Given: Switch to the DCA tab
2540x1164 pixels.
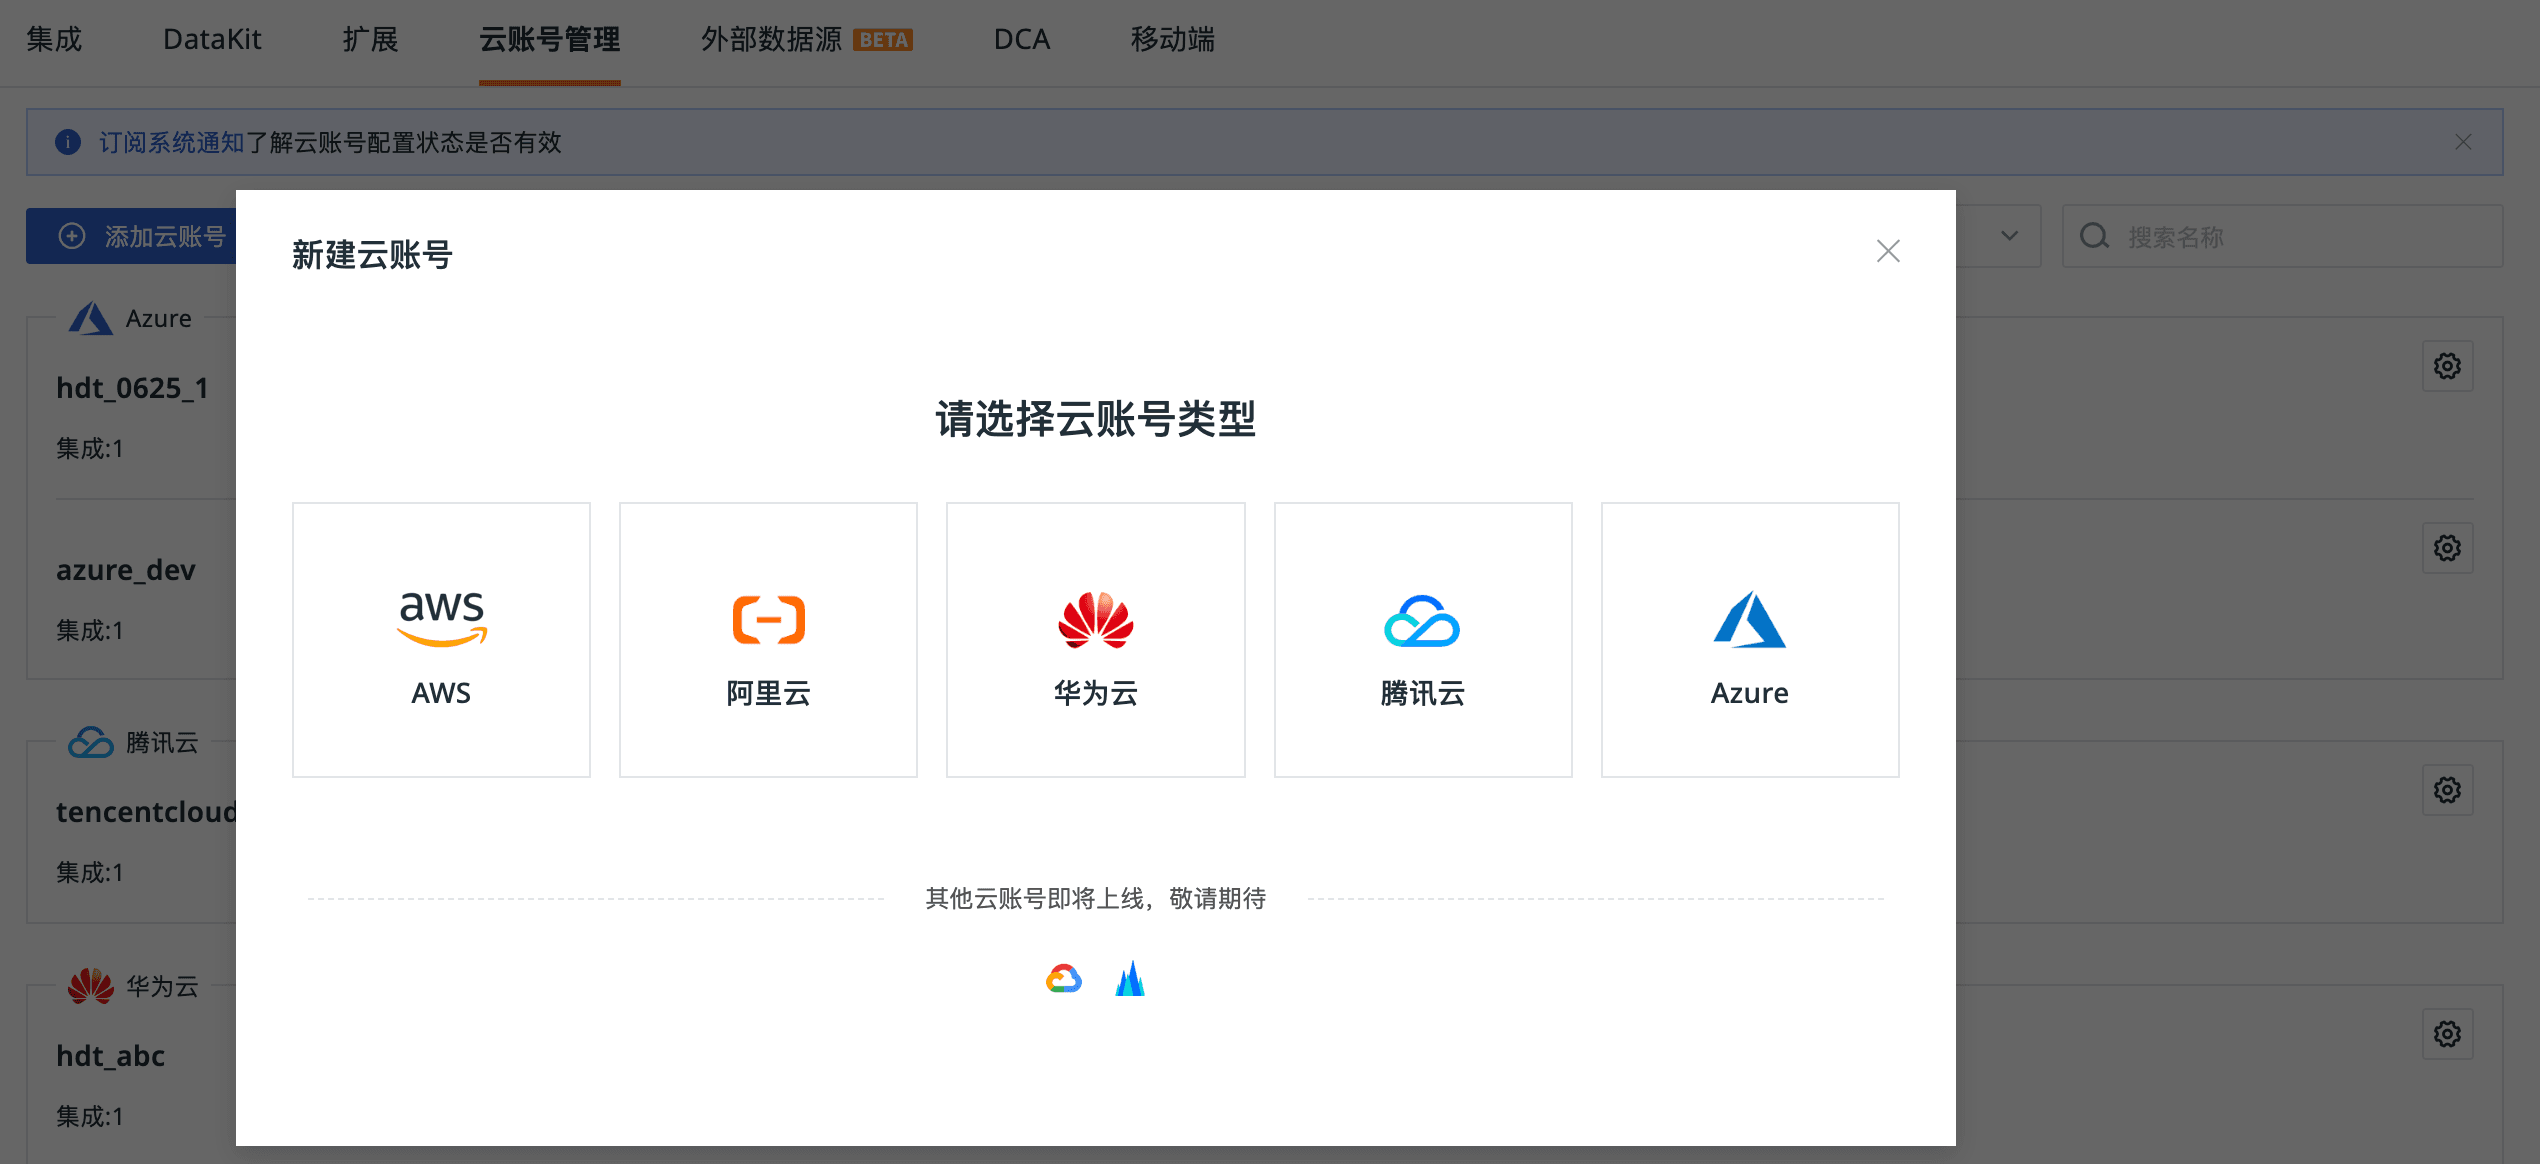Looking at the screenshot, I should (x=1021, y=39).
